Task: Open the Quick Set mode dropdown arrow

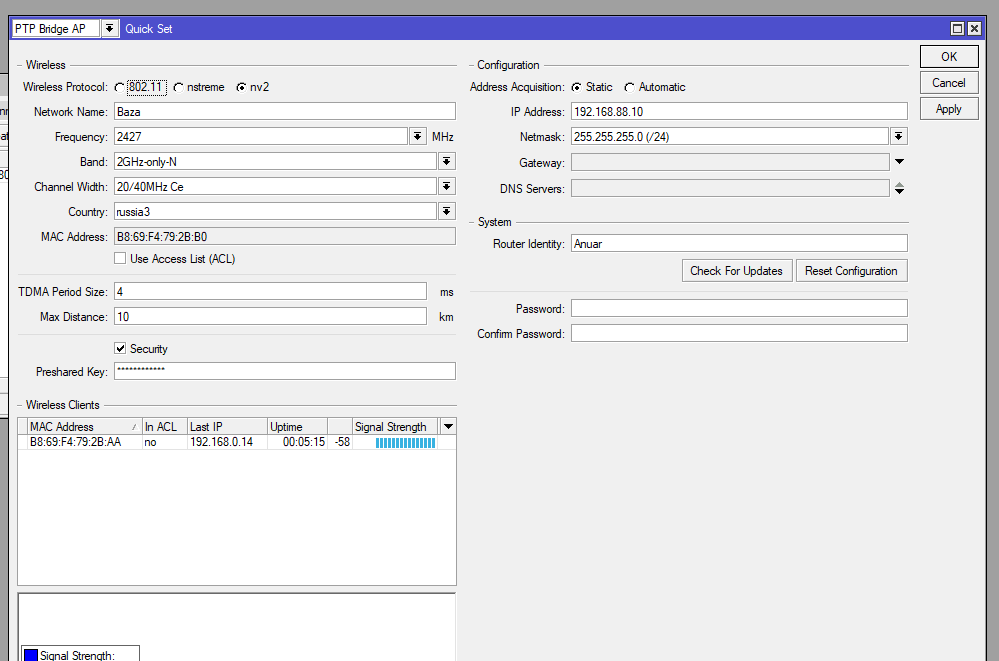Action: pyautogui.click(x=109, y=29)
